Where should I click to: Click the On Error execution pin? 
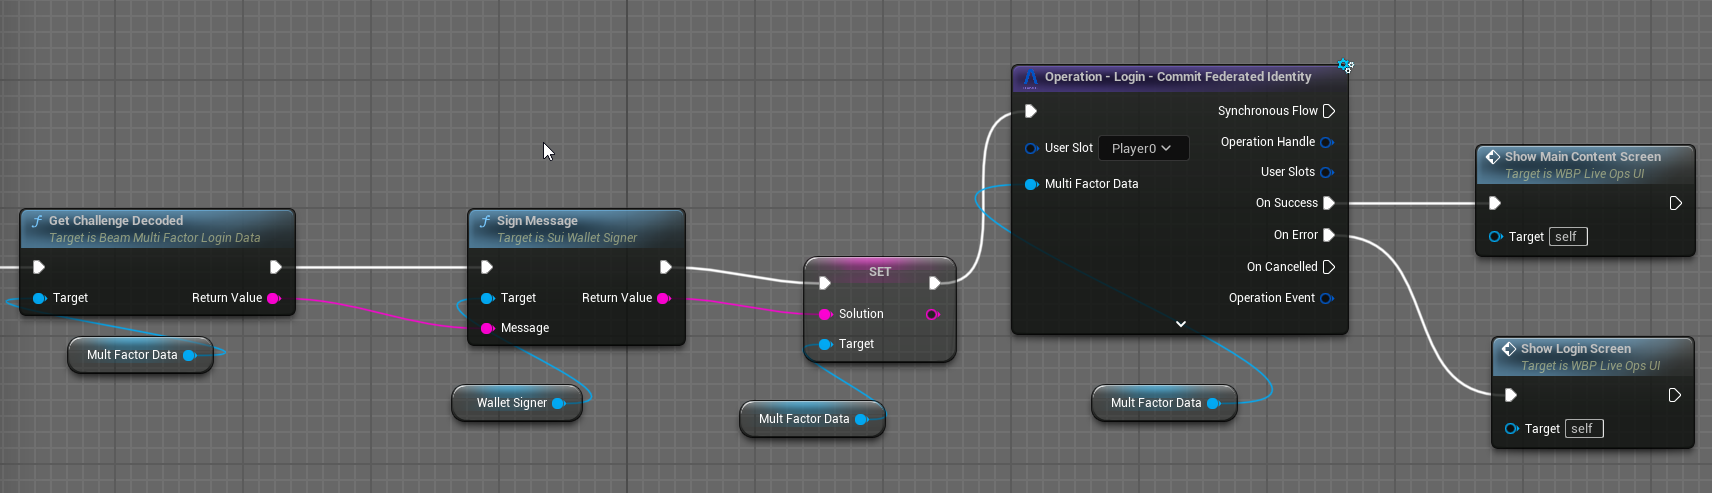click(x=1329, y=235)
